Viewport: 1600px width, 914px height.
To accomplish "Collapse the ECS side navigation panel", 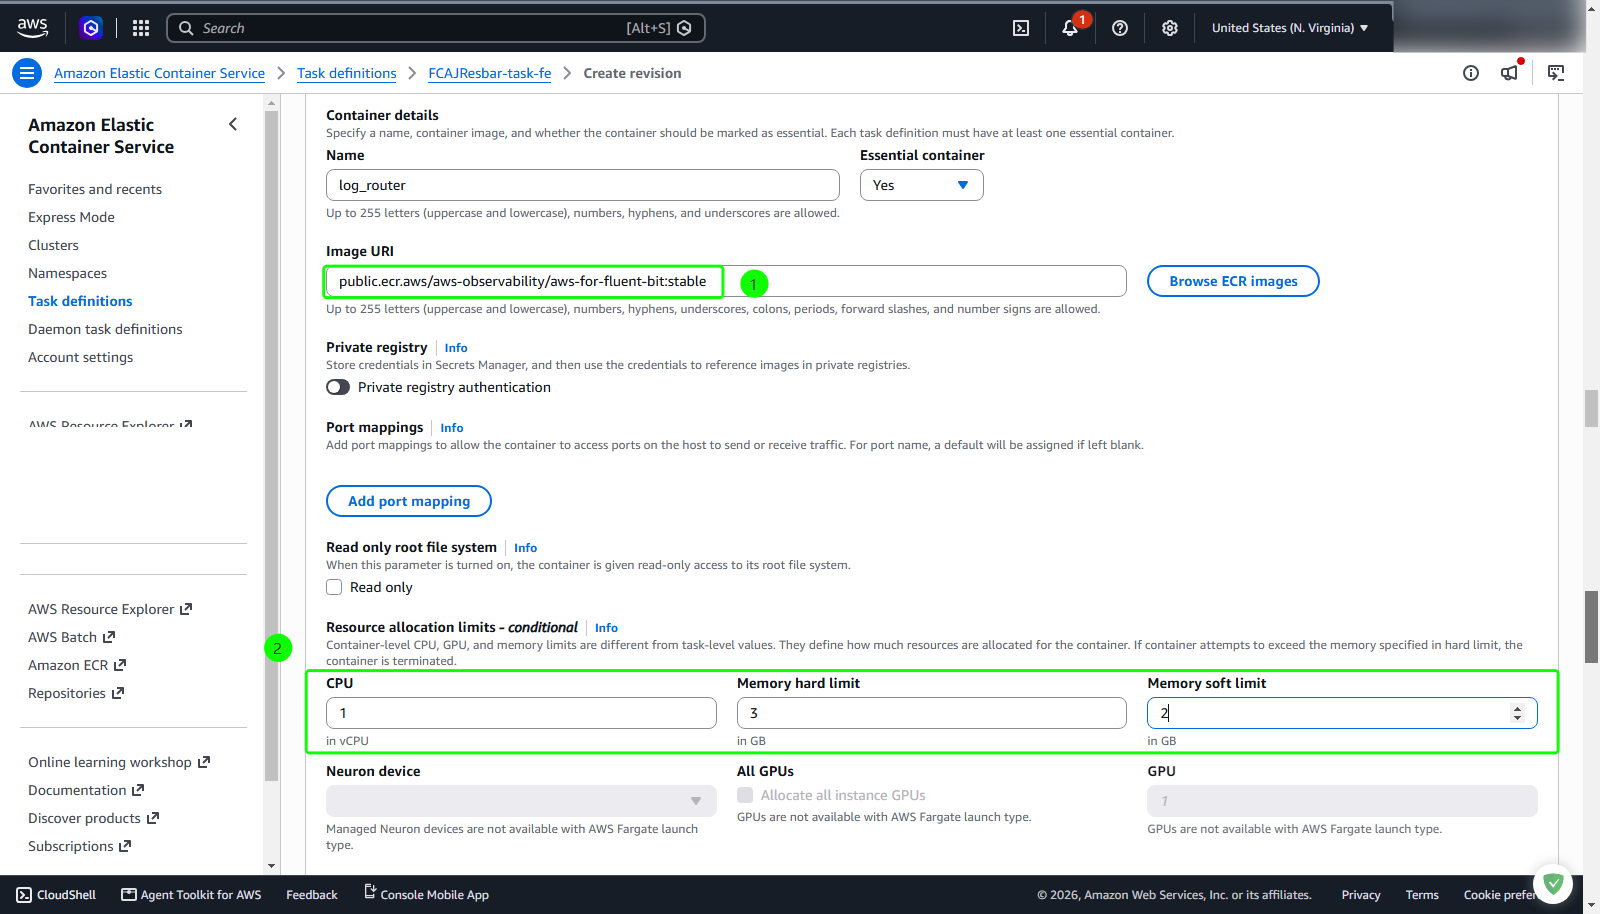I will (x=233, y=125).
